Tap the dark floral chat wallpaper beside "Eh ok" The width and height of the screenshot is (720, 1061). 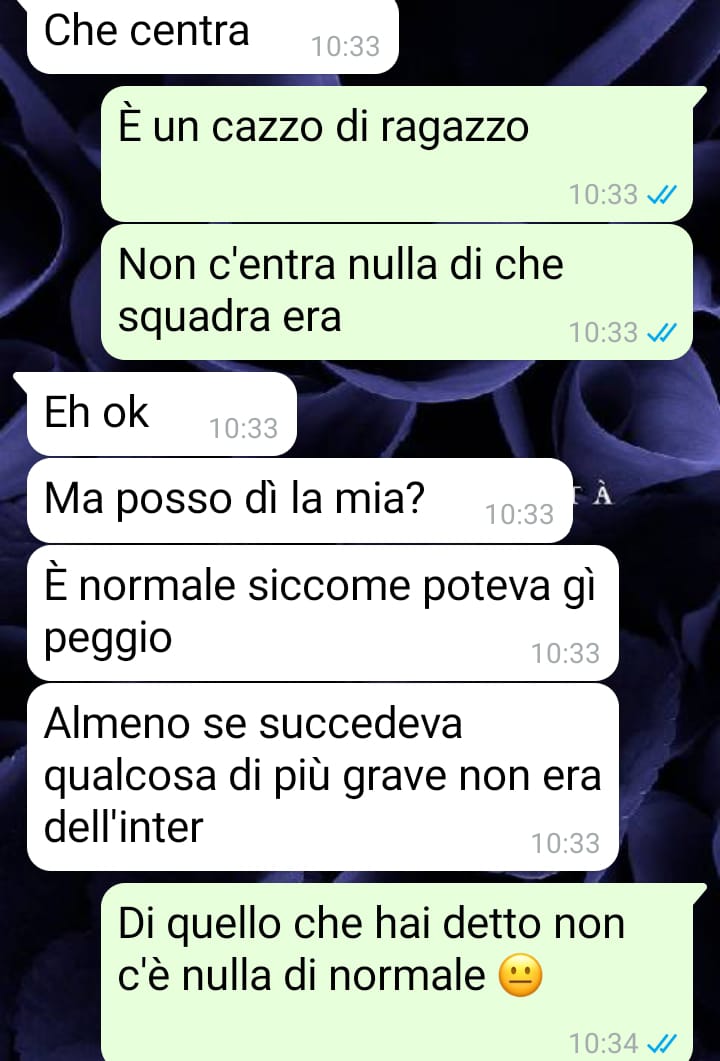[x=501, y=414]
